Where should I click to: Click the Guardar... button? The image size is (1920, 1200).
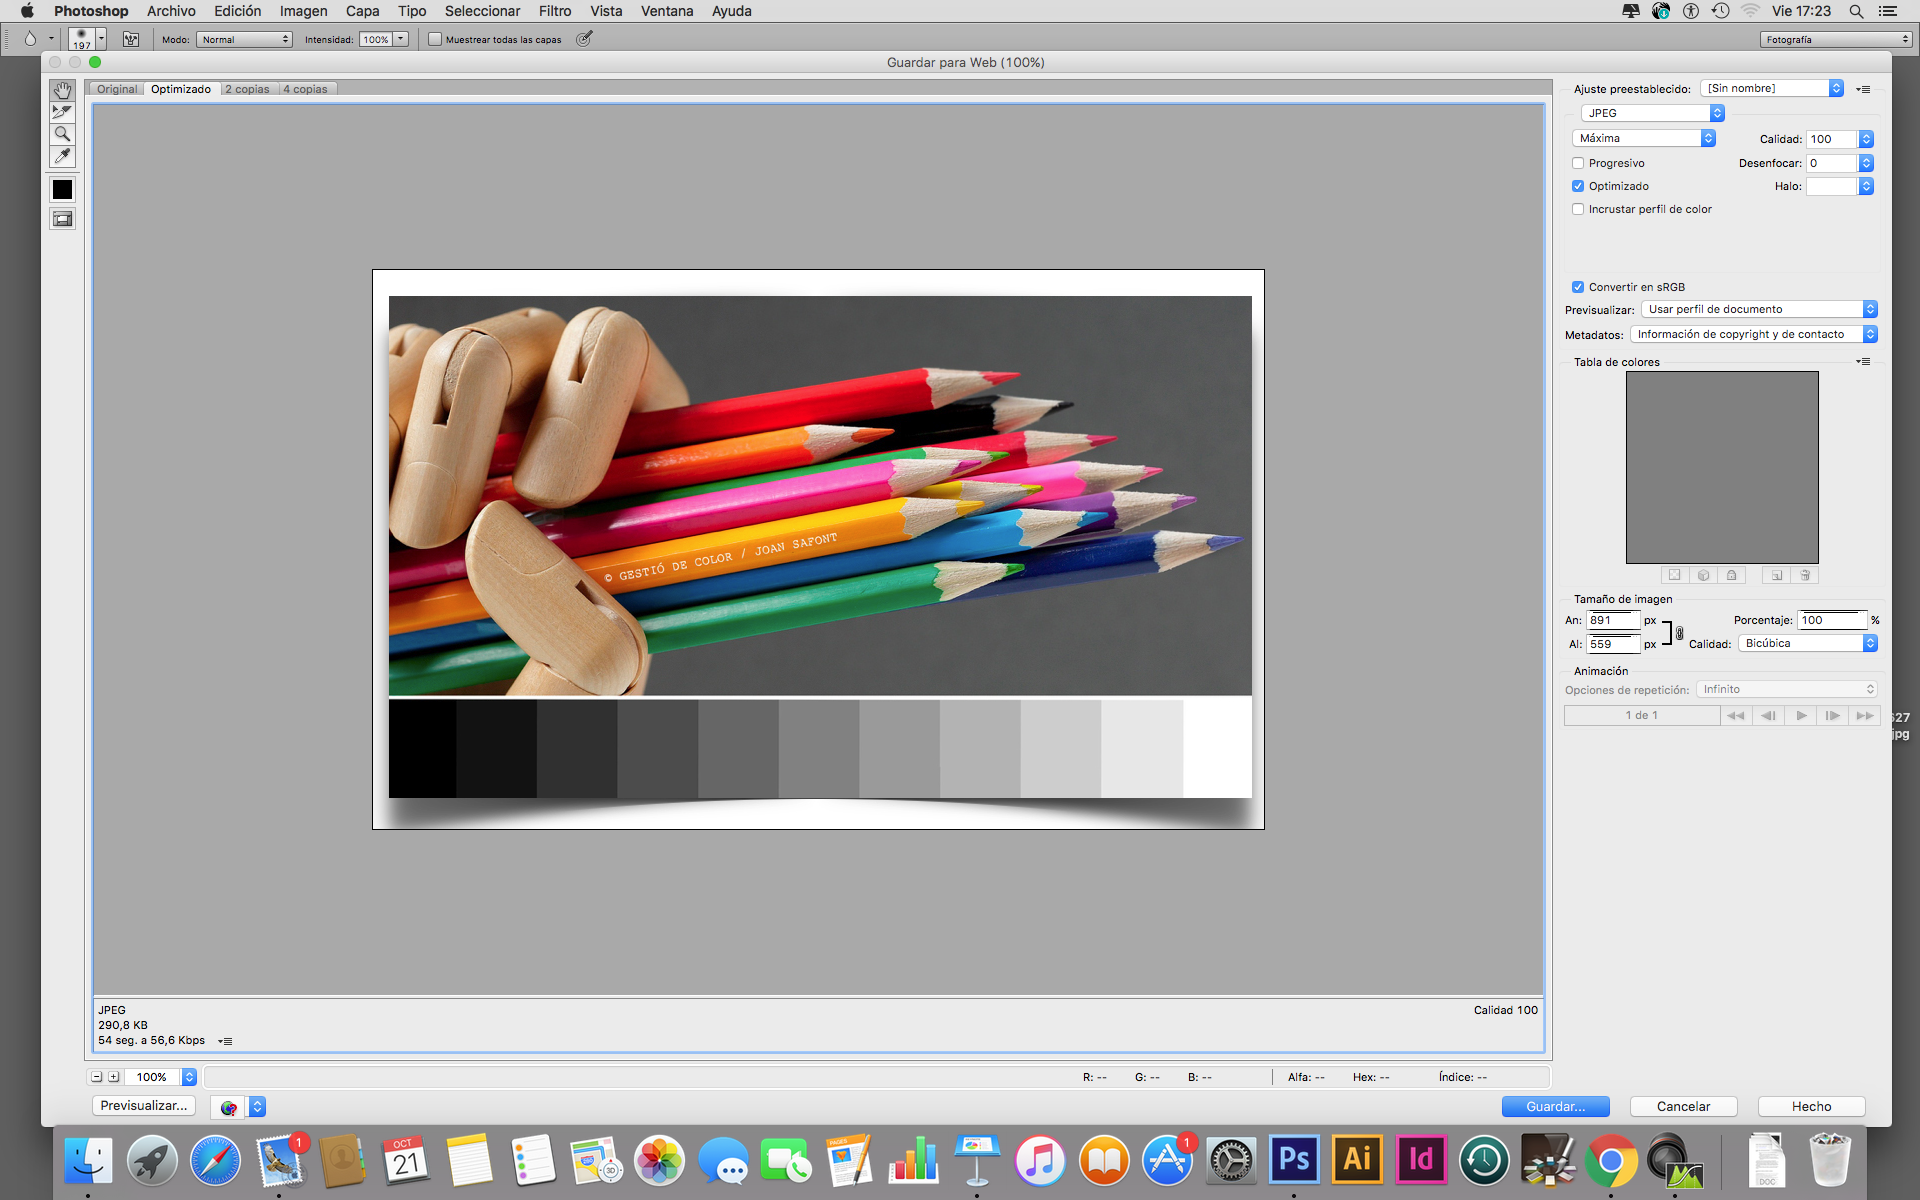(1555, 1106)
